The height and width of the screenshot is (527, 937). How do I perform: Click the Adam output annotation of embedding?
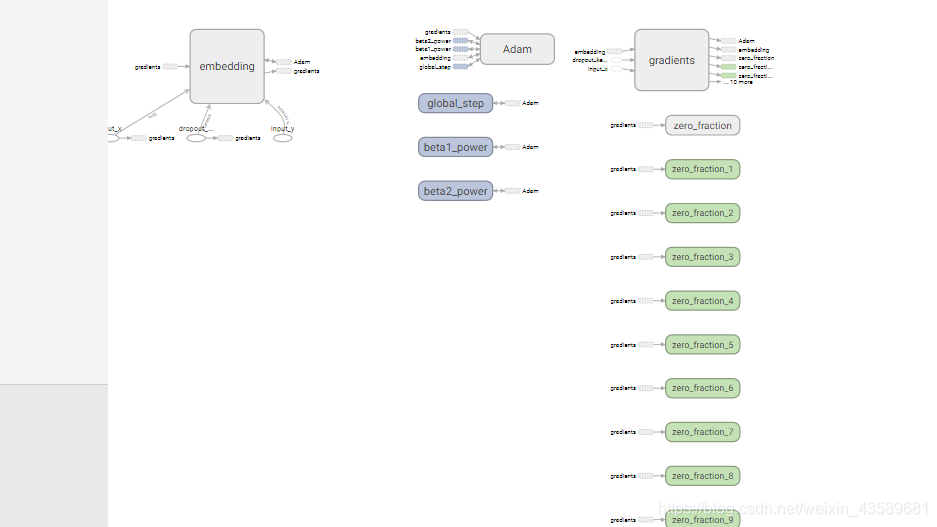302,62
